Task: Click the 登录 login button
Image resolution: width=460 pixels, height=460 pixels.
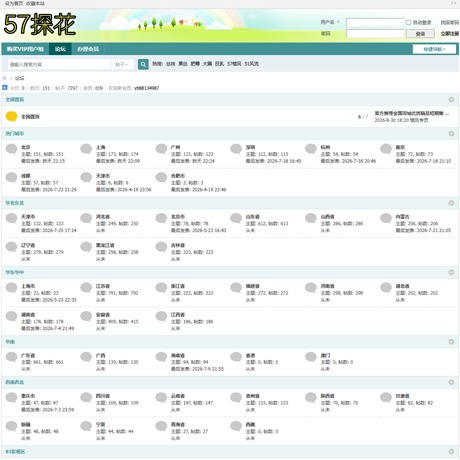Action: pos(420,34)
